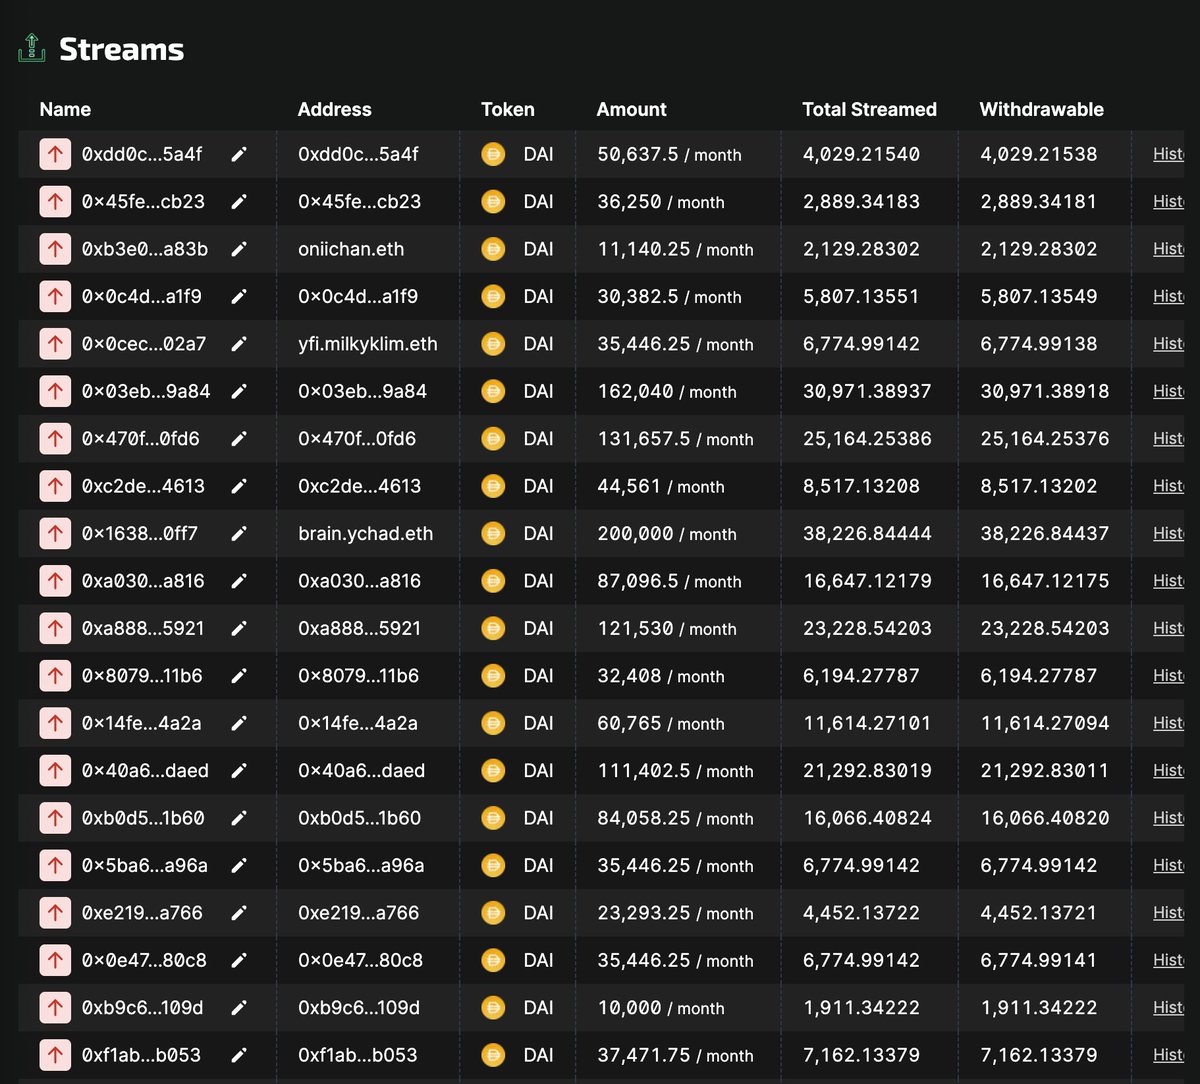The width and height of the screenshot is (1200, 1084).
Task: Click the Total Streamed column header
Action: [x=870, y=110]
